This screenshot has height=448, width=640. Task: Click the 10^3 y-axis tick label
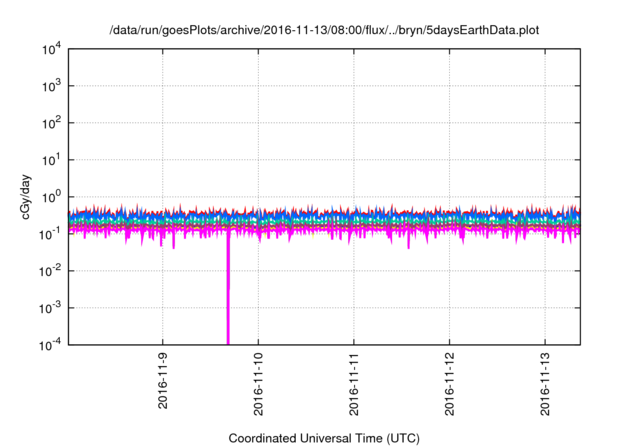52,86
